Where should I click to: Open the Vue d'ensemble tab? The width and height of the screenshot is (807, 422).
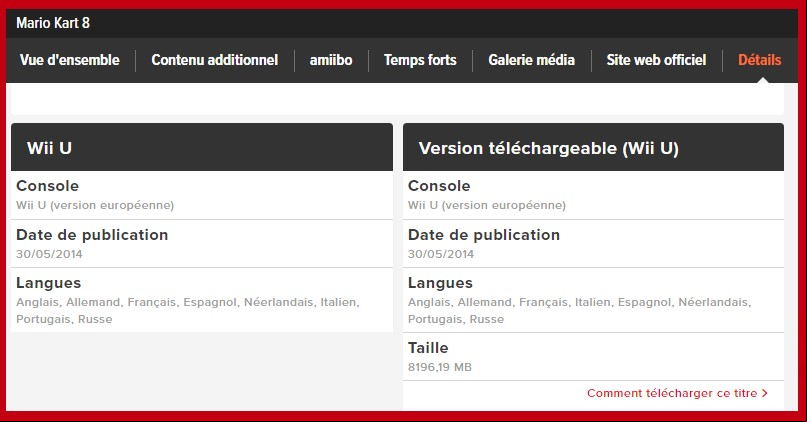[x=69, y=60]
